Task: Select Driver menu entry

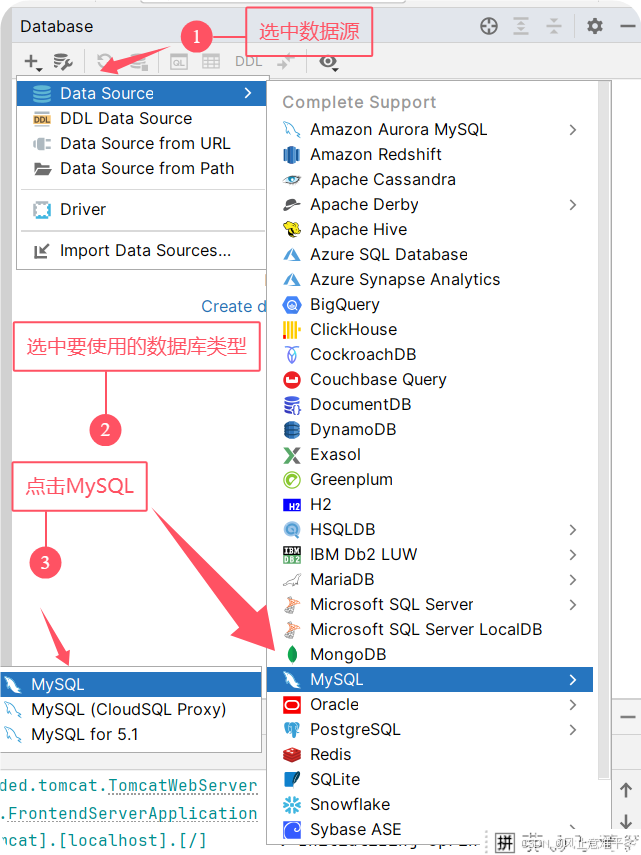Action: coord(141,209)
